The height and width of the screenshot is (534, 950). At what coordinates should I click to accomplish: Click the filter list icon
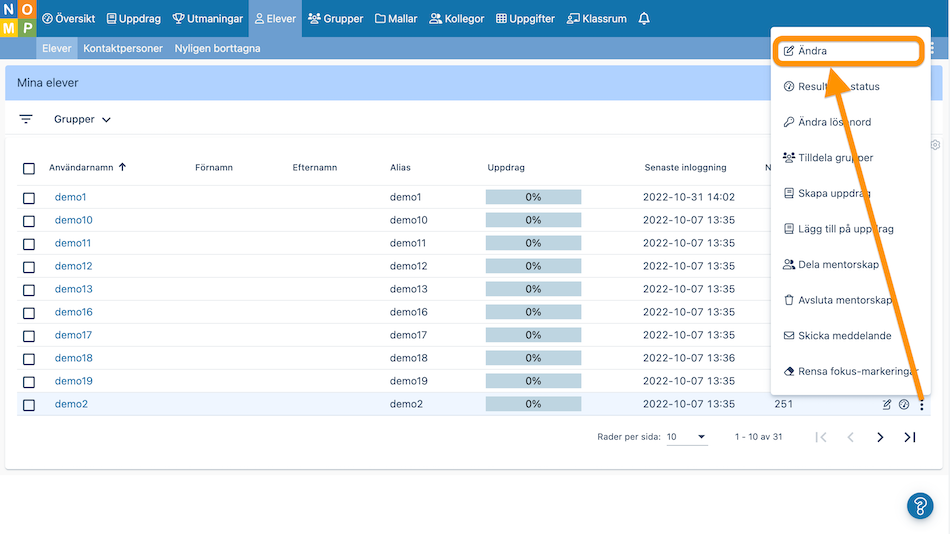[25, 119]
